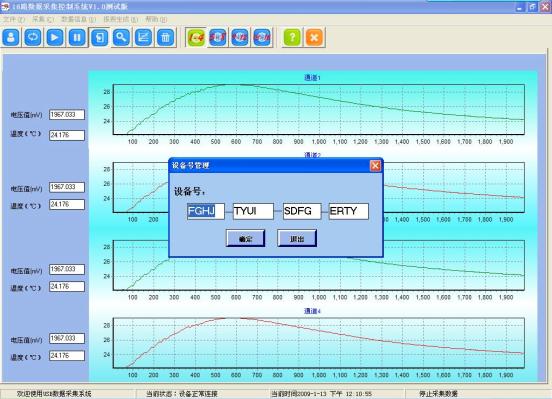Viewport: 552px width, 399px height.
Task: Select the green channels 1-4 view button
Action: click(196, 37)
